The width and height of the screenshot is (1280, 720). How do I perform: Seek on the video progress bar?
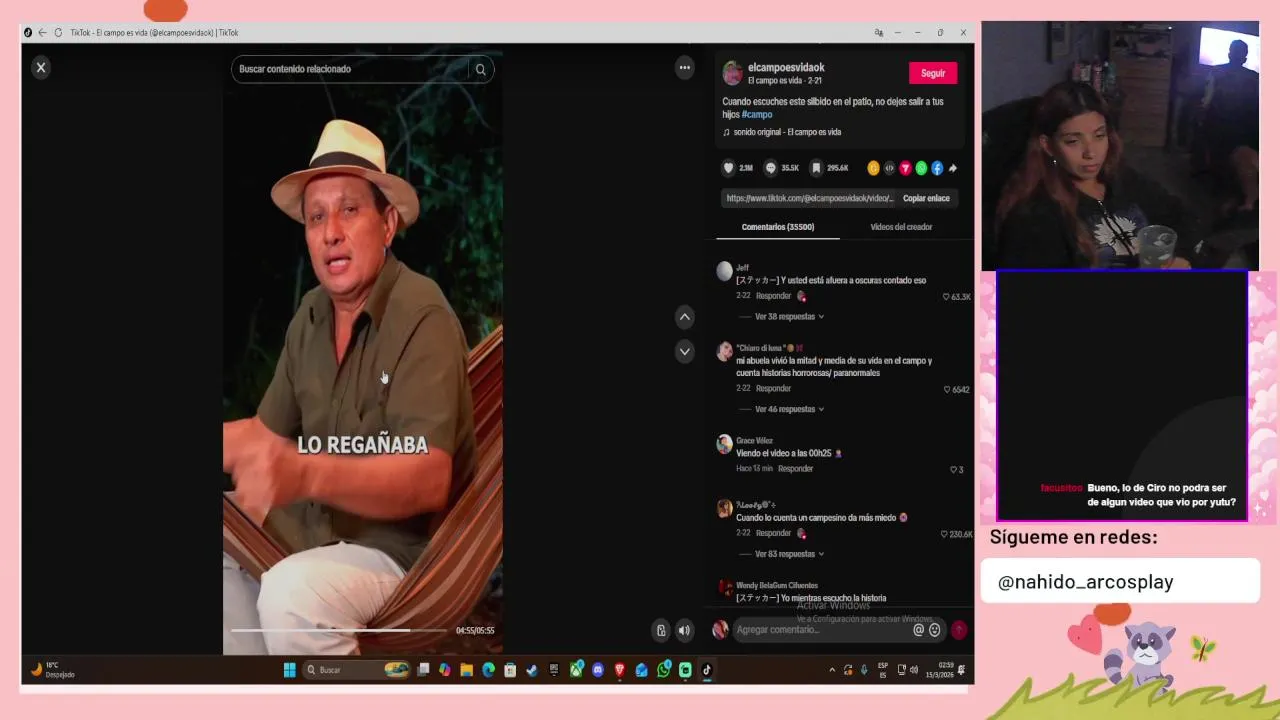point(338,630)
